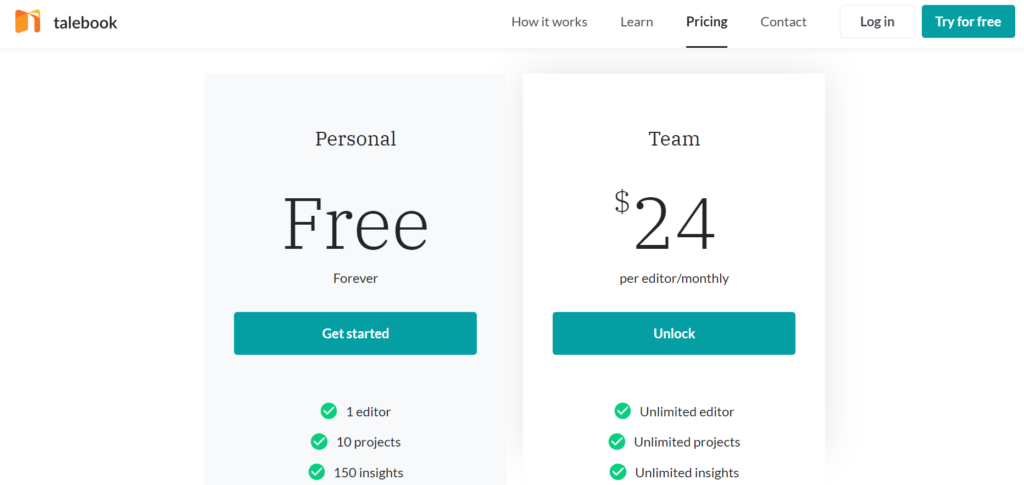Go to the Learn section
This screenshot has height=485, width=1024.
637,22
